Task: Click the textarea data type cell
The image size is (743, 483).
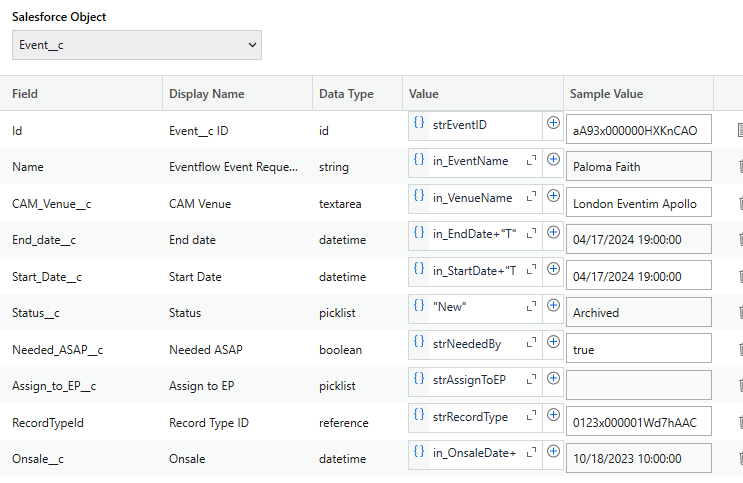Action: pyautogui.click(x=340, y=204)
